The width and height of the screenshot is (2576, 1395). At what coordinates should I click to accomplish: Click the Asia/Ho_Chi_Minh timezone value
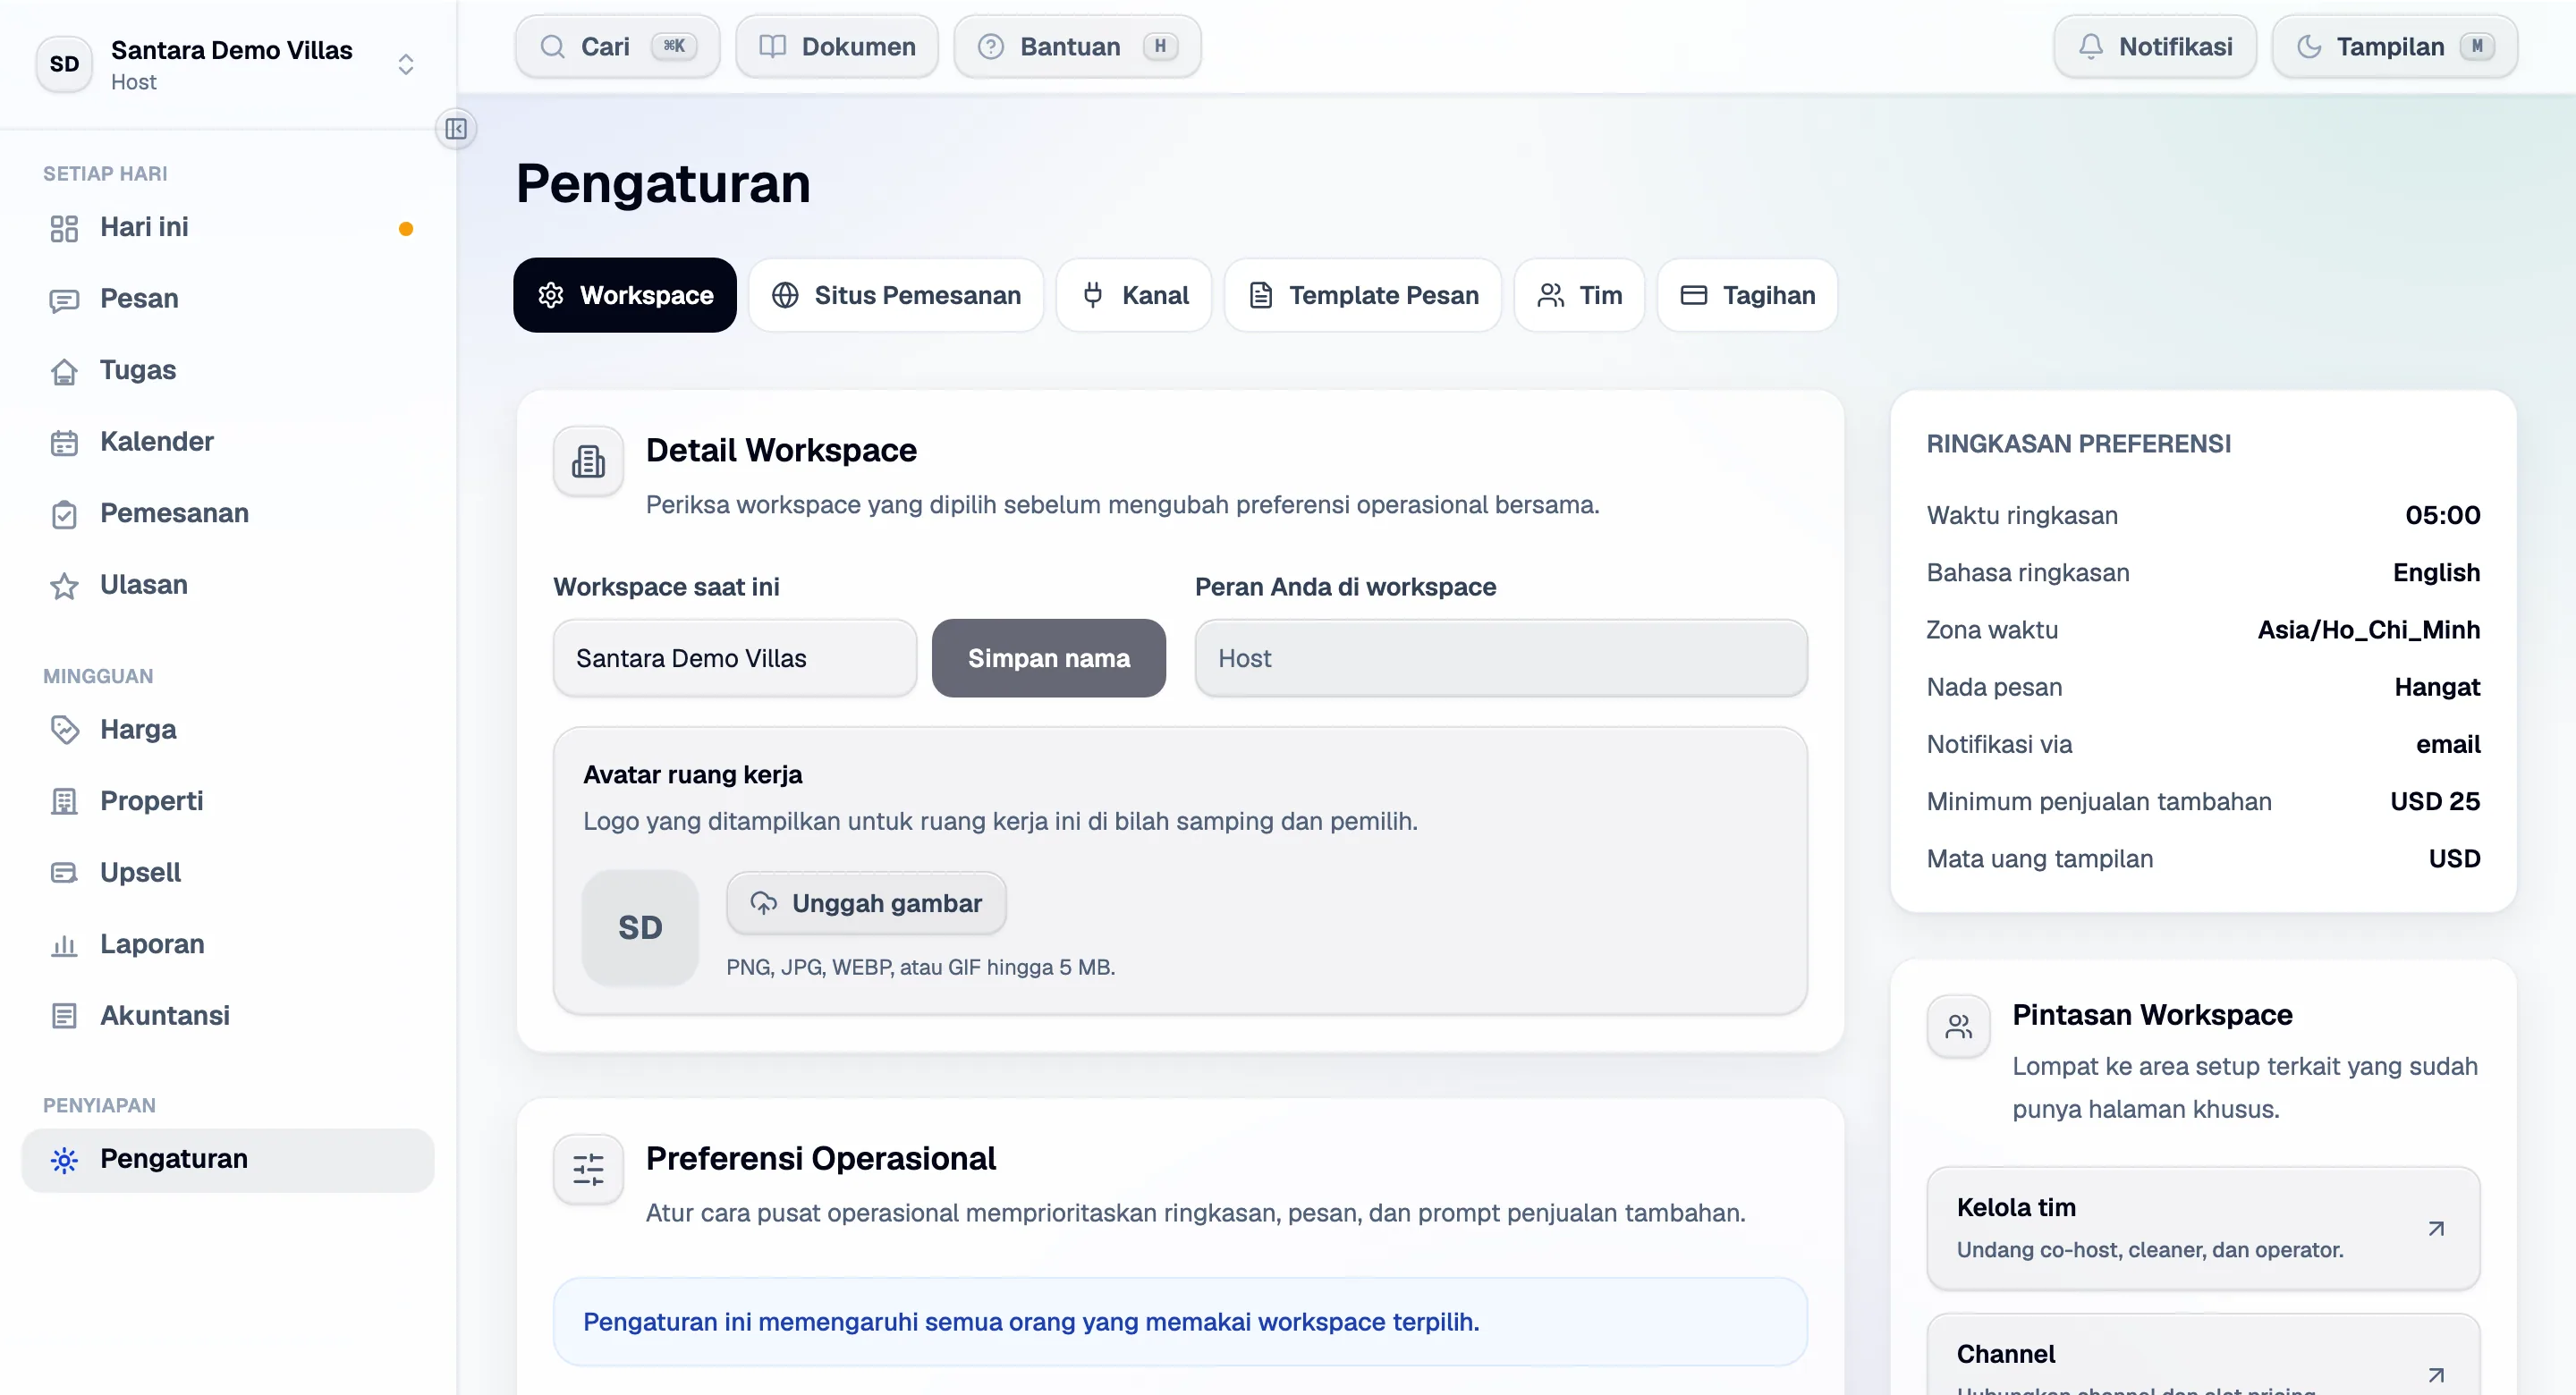pyautogui.click(x=2368, y=630)
